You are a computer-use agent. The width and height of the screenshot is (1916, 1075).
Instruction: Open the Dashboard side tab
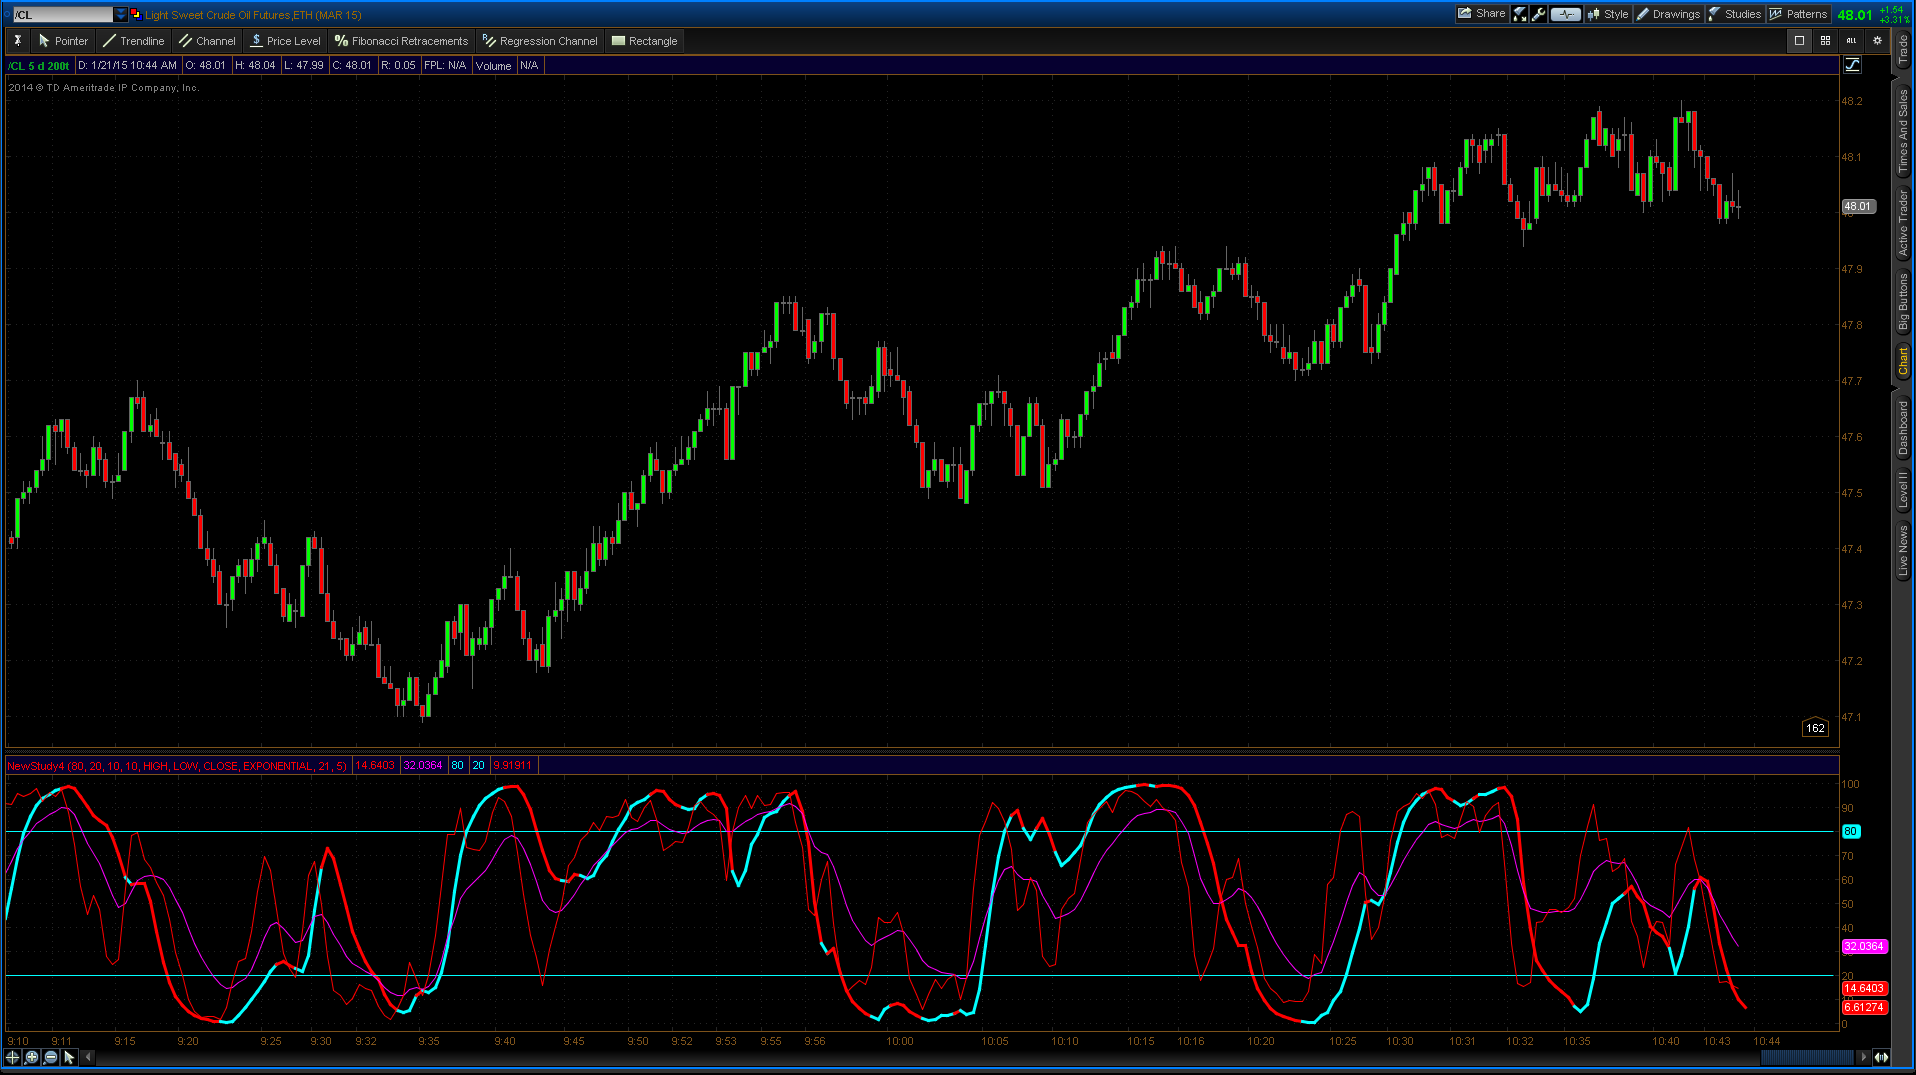tap(1903, 428)
